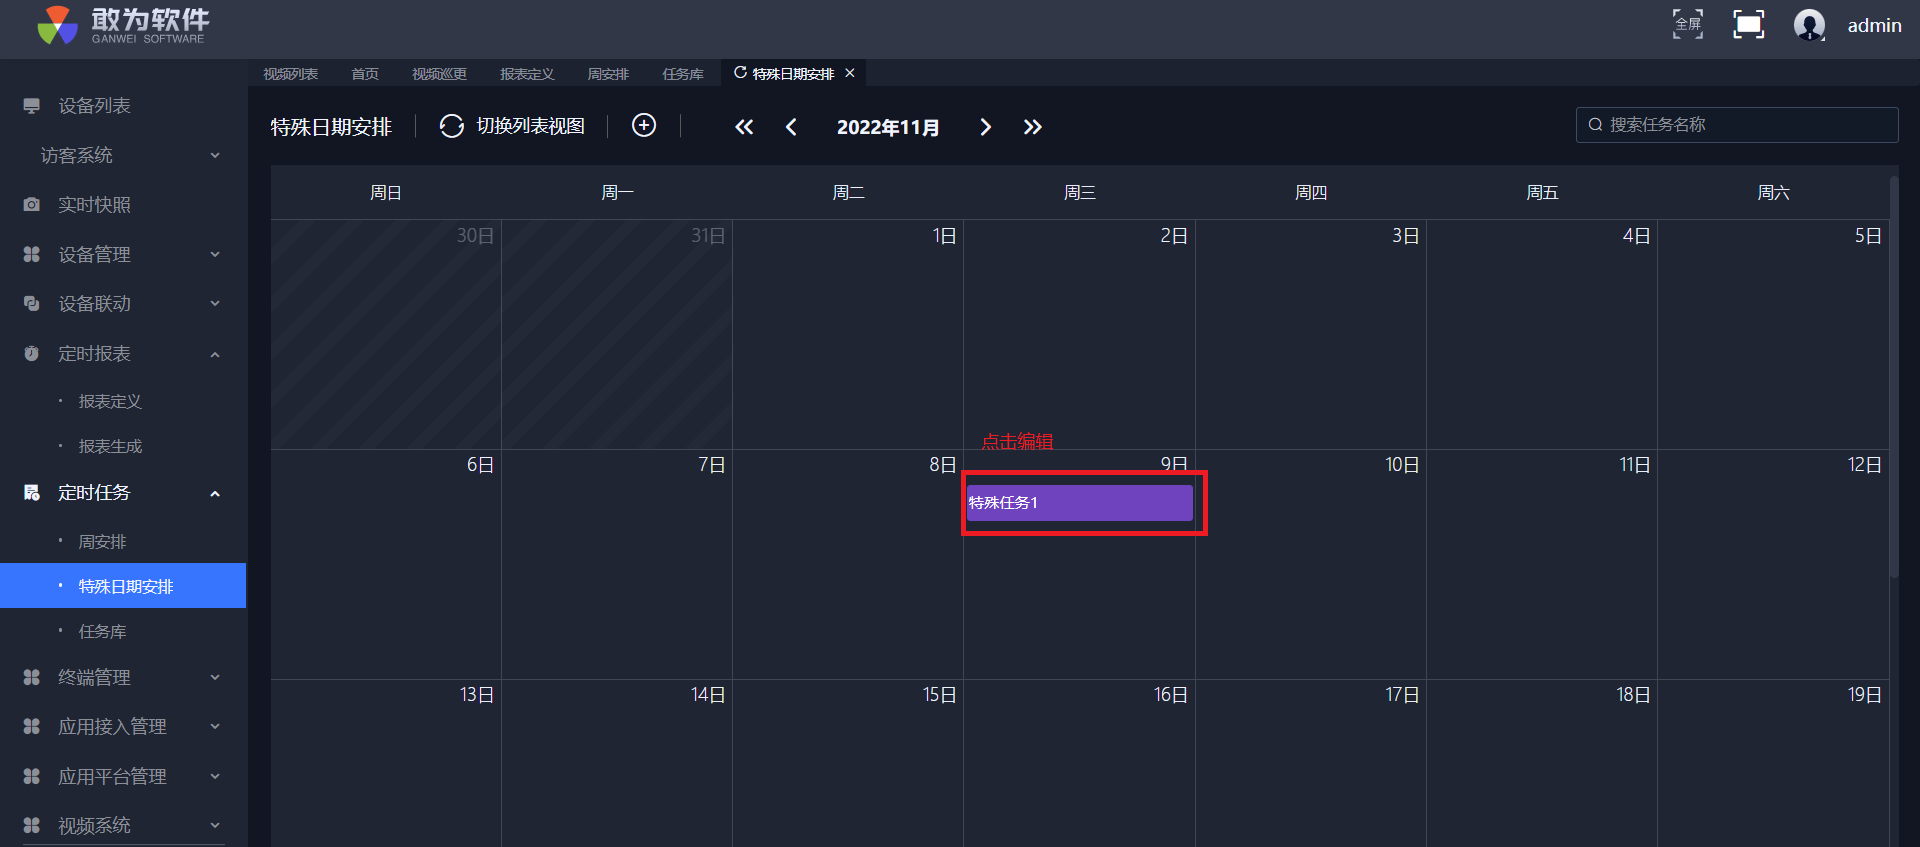Click the 终端管理 sidebar icon
Image resolution: width=1920 pixels, height=847 pixels.
(x=32, y=678)
